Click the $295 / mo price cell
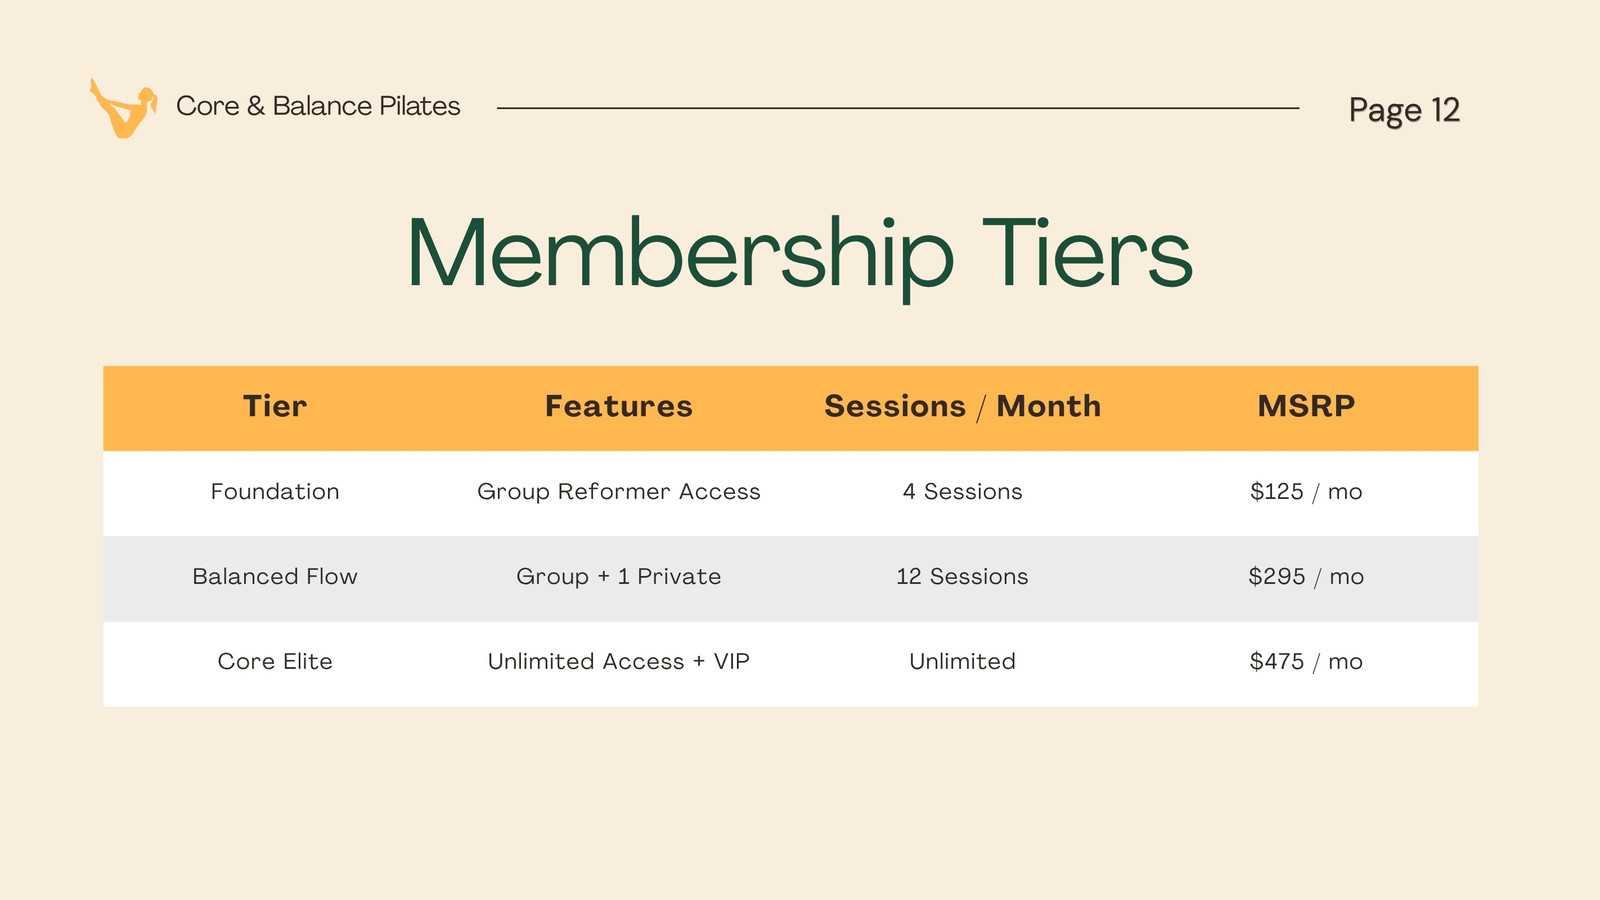This screenshot has width=1600, height=900. pyautogui.click(x=1306, y=577)
